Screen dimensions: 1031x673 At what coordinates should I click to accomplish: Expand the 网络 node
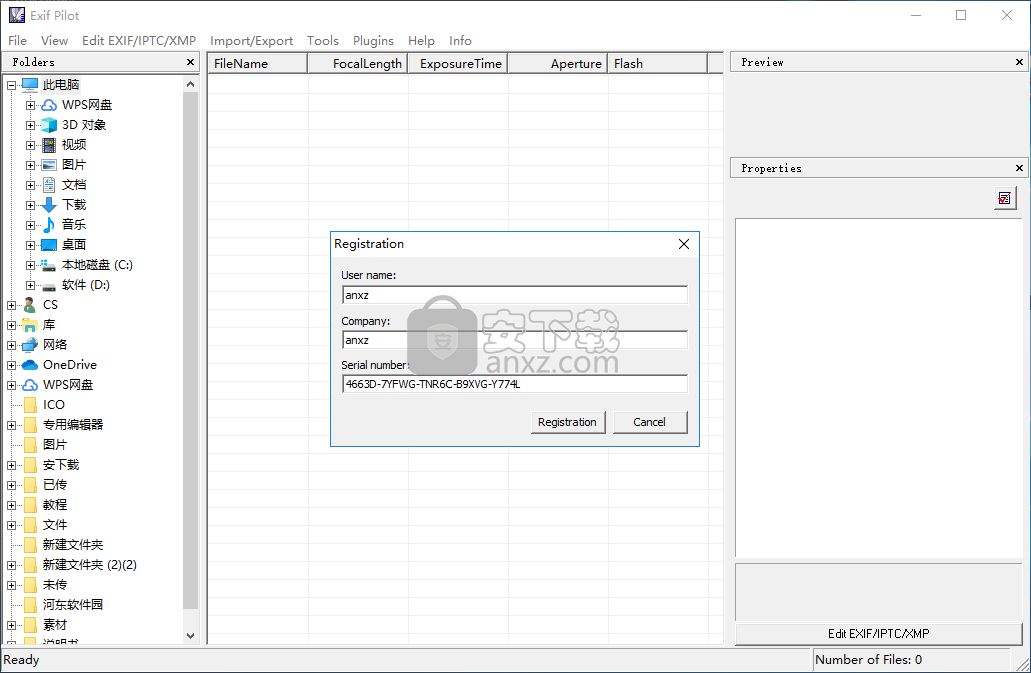pyautogui.click(x=11, y=345)
